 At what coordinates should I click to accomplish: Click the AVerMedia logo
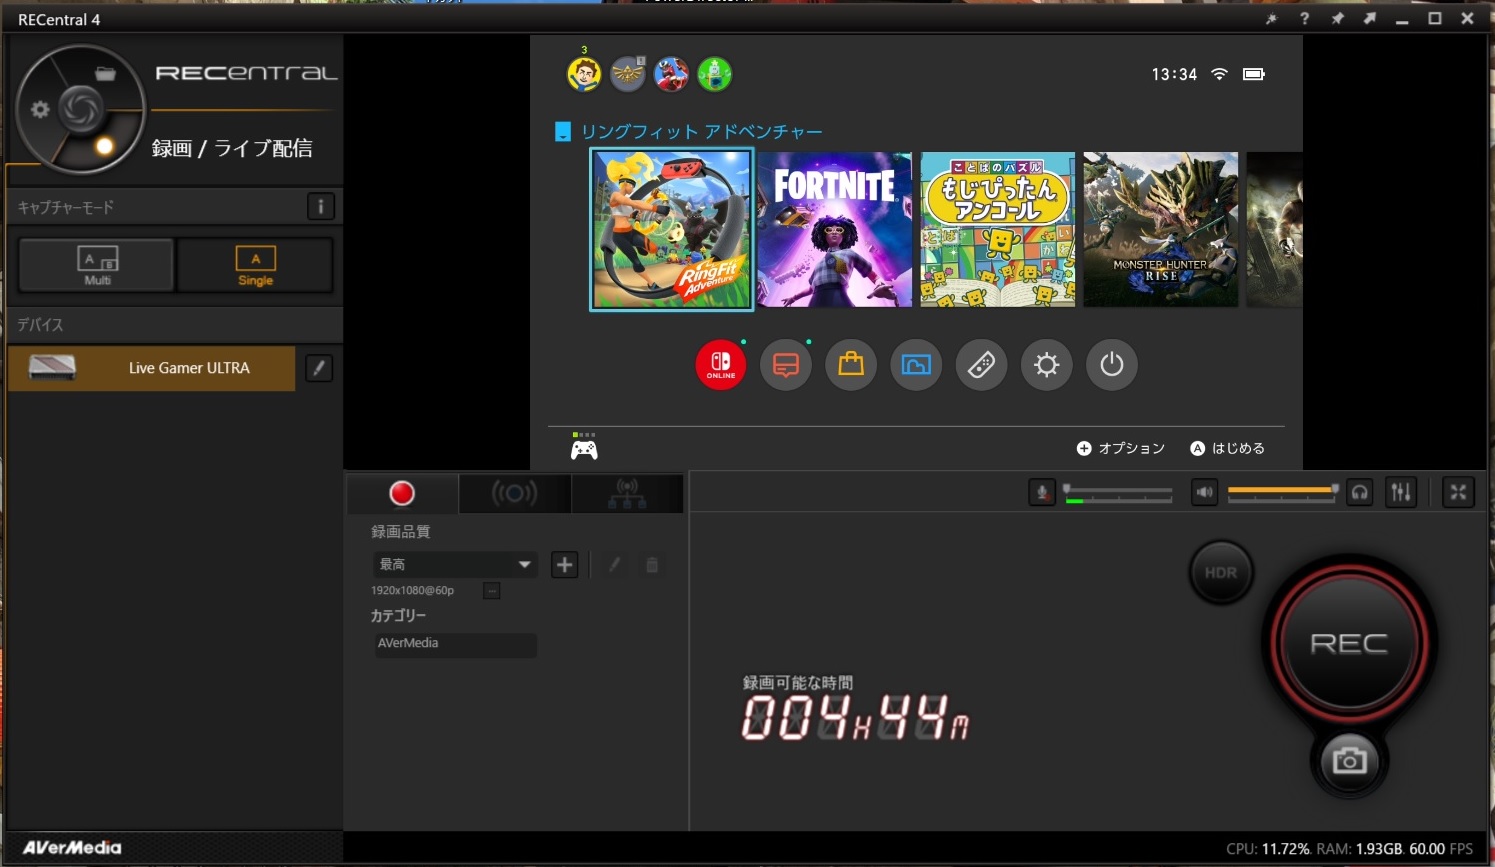tap(72, 848)
